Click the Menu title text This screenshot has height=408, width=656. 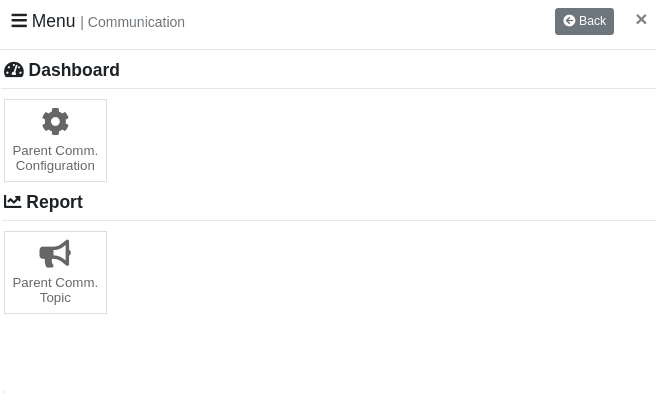(54, 21)
